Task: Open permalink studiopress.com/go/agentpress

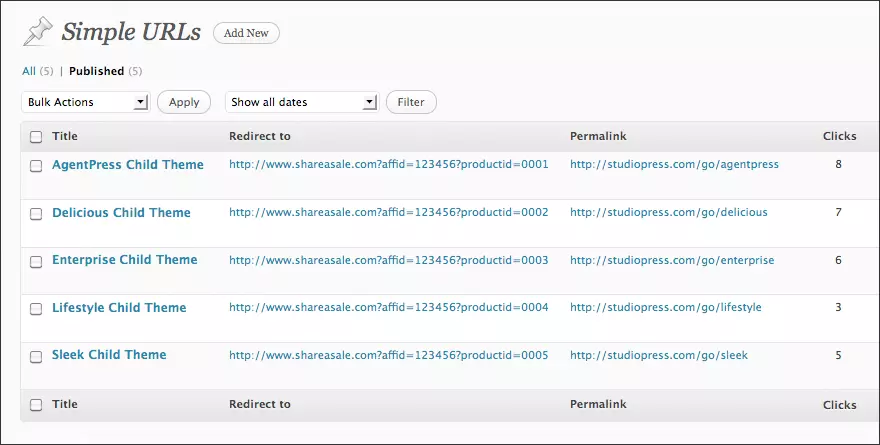Action: tap(674, 164)
